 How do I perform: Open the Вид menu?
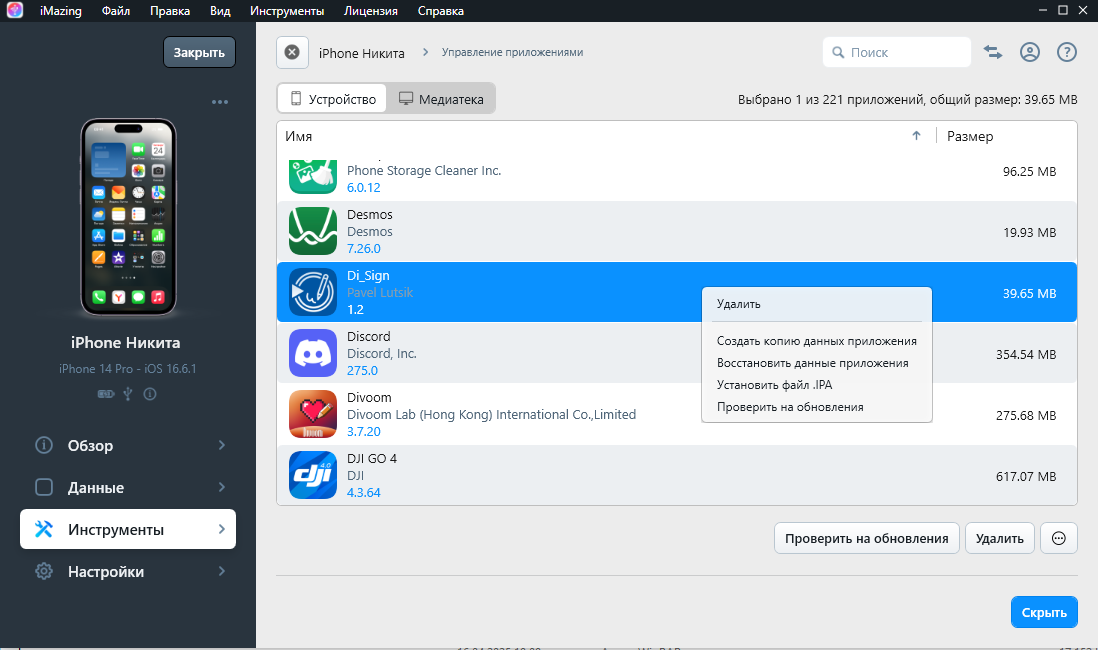tap(220, 11)
